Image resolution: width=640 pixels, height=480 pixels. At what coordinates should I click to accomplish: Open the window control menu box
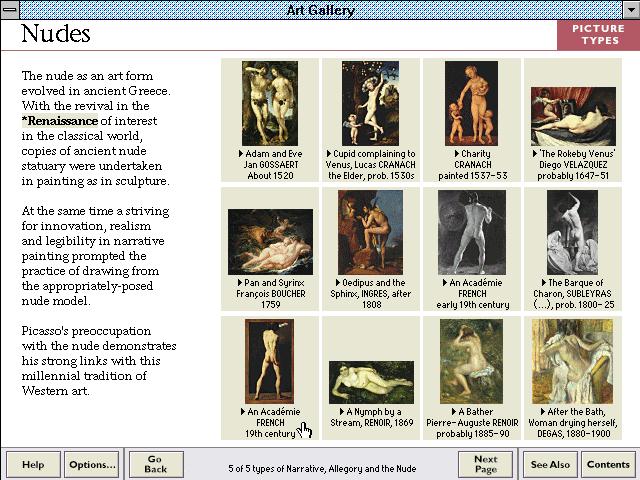(x=9, y=9)
